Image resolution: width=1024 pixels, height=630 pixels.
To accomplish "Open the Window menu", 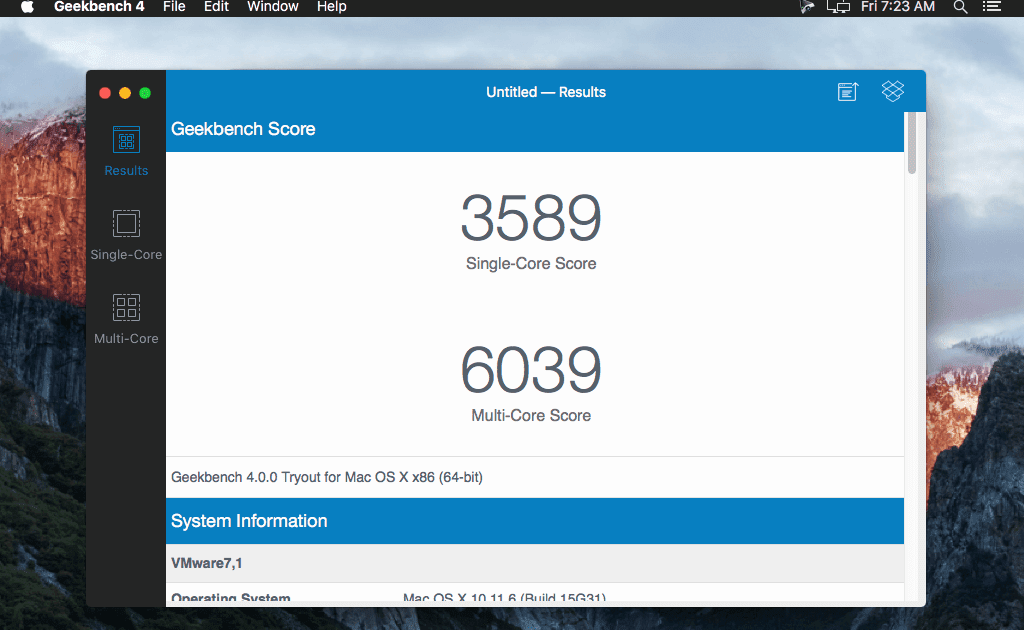I will point(272,7).
